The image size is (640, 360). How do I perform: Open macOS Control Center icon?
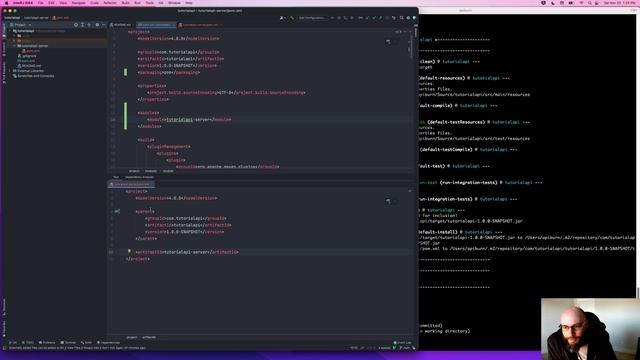pyautogui.click(x=597, y=3)
